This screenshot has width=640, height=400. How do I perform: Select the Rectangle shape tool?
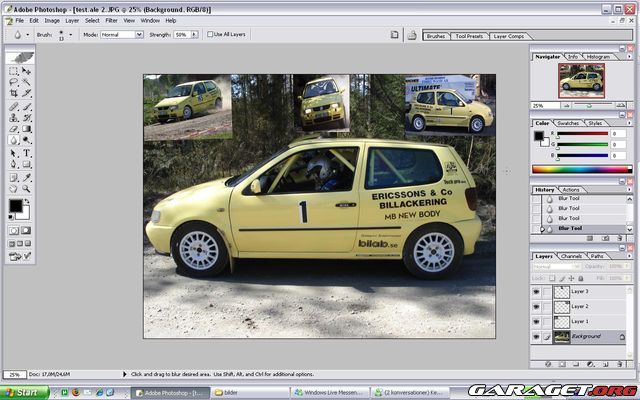(x=27, y=164)
